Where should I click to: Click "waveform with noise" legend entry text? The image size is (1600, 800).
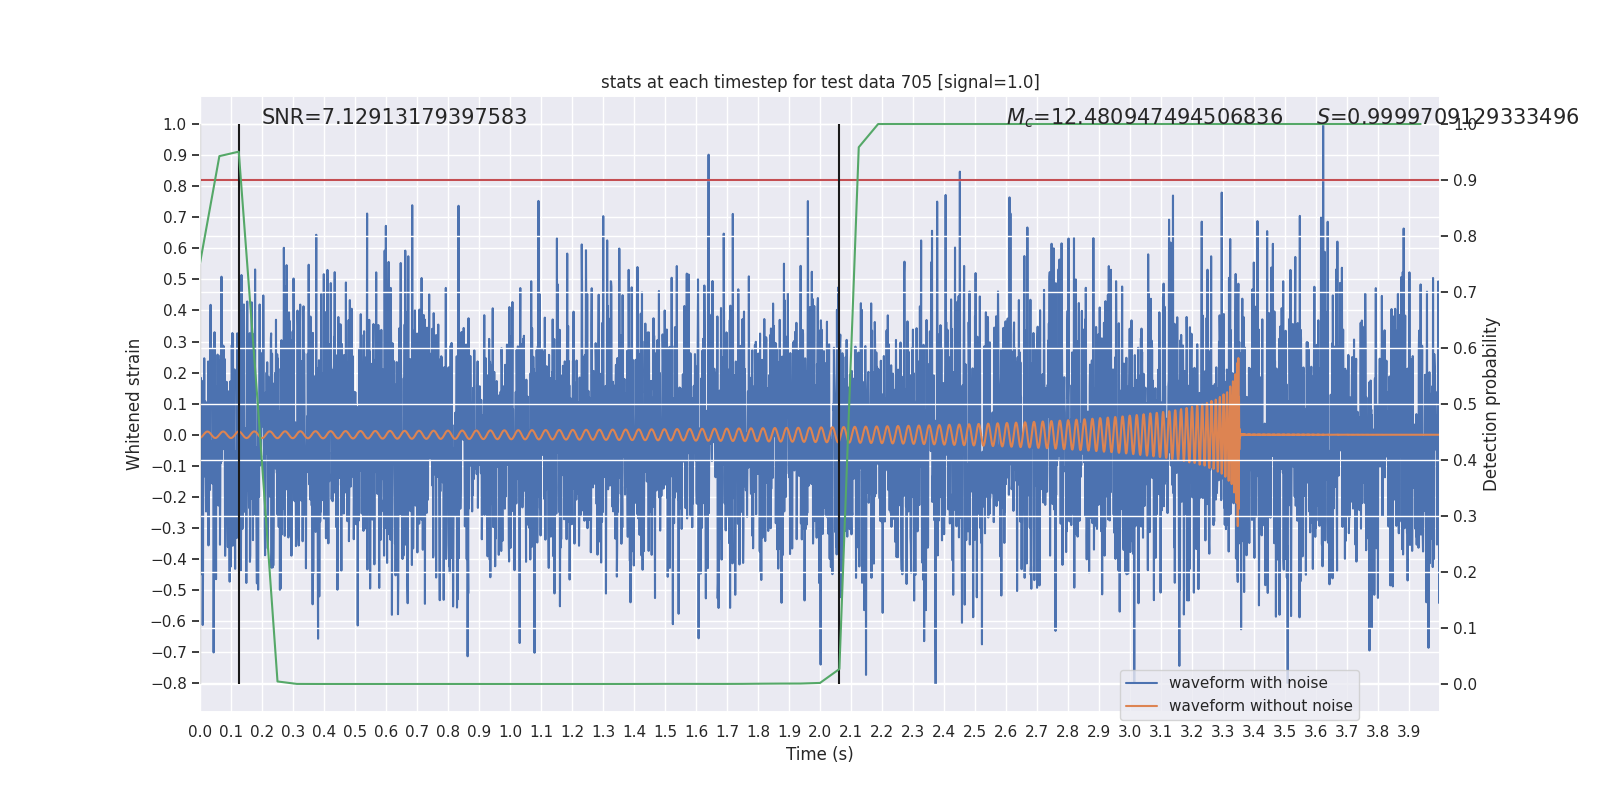coord(1248,683)
